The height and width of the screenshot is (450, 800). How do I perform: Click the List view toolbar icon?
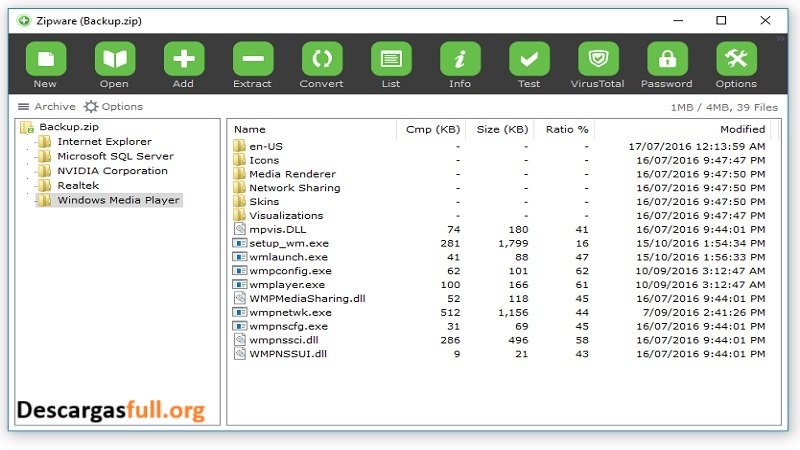coord(391,60)
